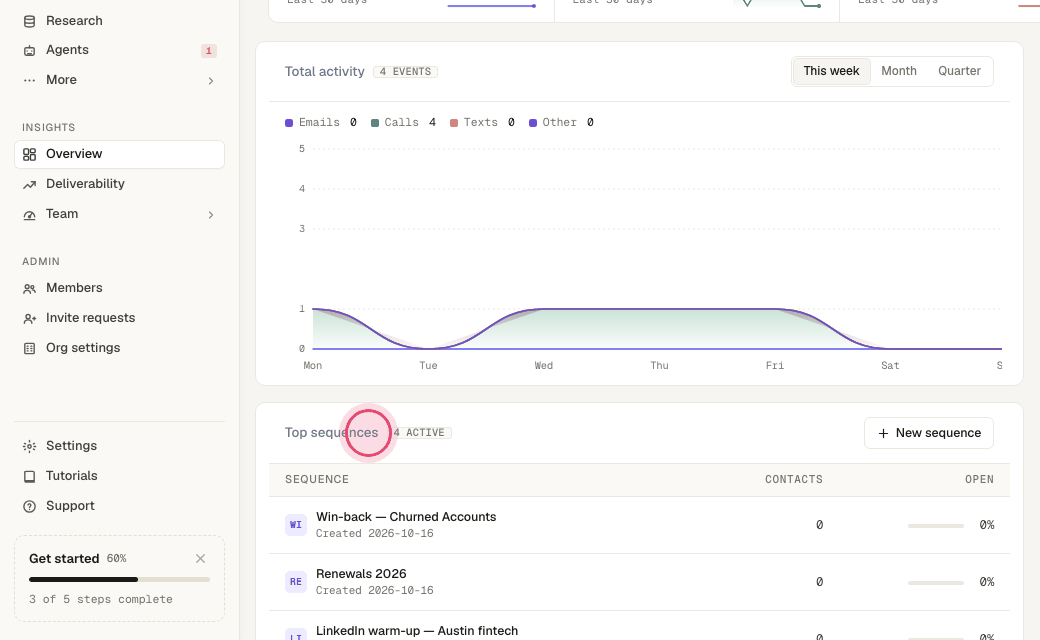Screen dimensions: 1040x640
Task: Open the Org settings page
Action: click(119, 348)
